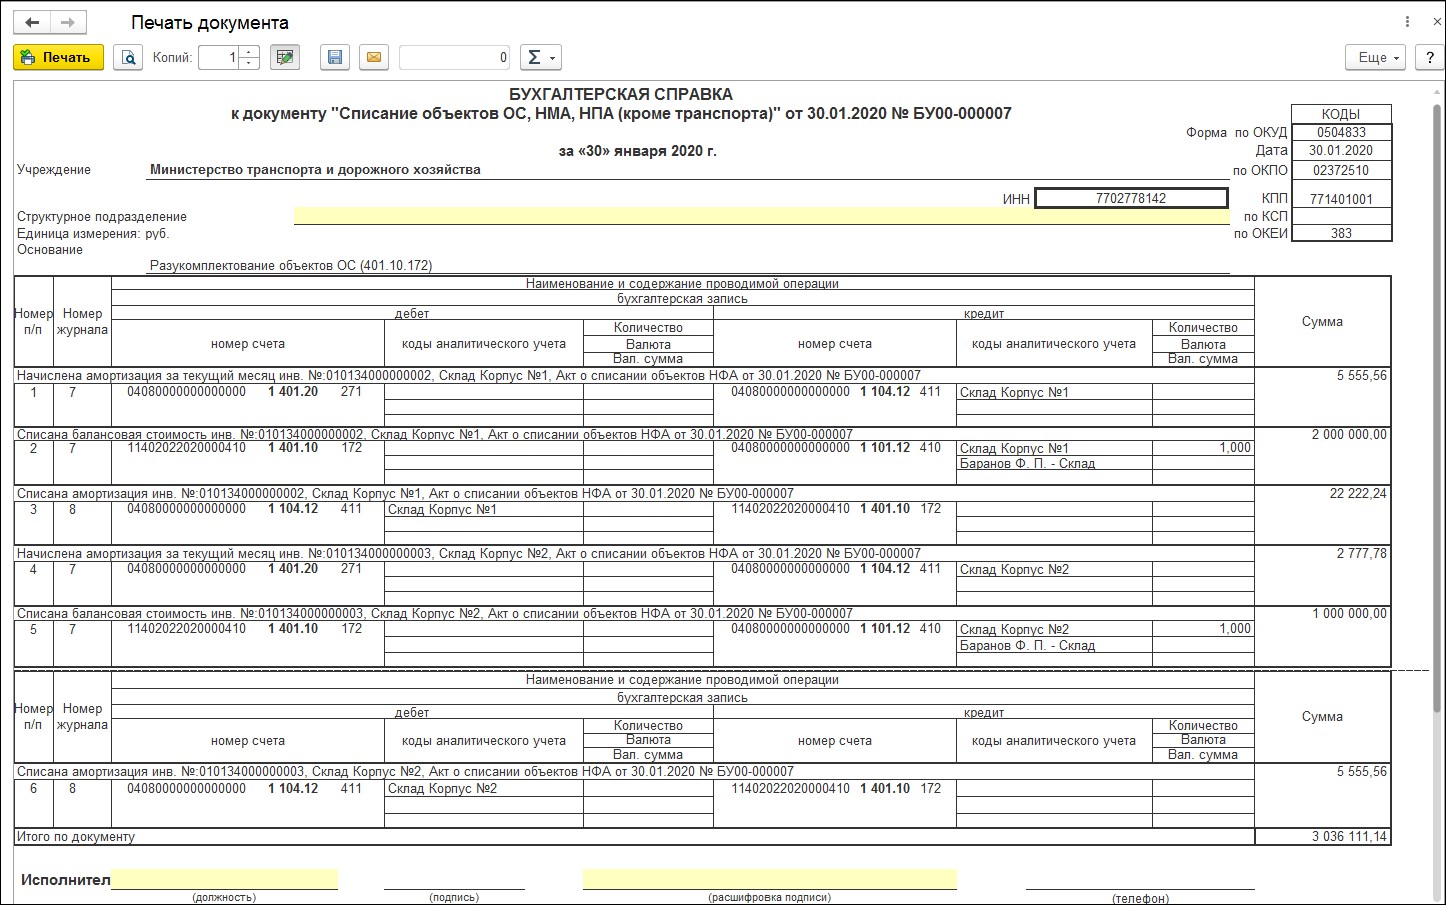Click row 4 description Начислена амортизация Корпус №2
The width and height of the screenshot is (1446, 905).
pyautogui.click(x=469, y=554)
